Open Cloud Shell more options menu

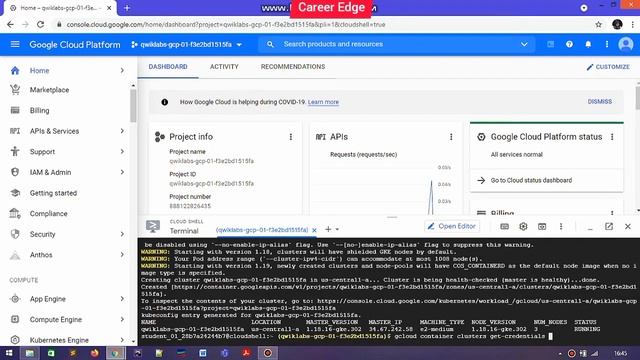point(561,226)
